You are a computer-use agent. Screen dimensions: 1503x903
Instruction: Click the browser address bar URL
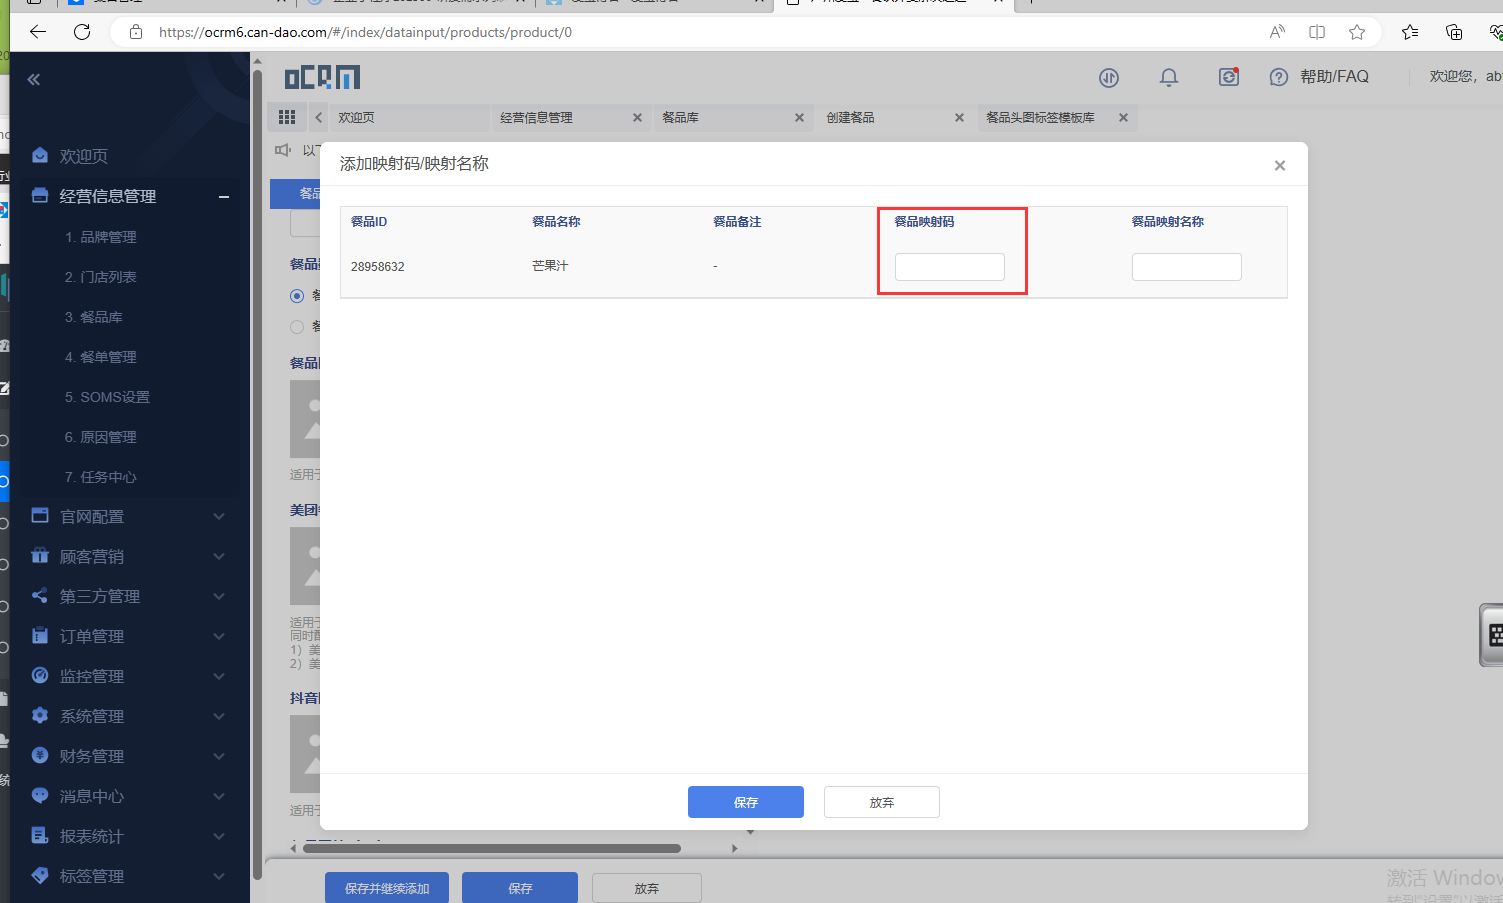tap(366, 32)
